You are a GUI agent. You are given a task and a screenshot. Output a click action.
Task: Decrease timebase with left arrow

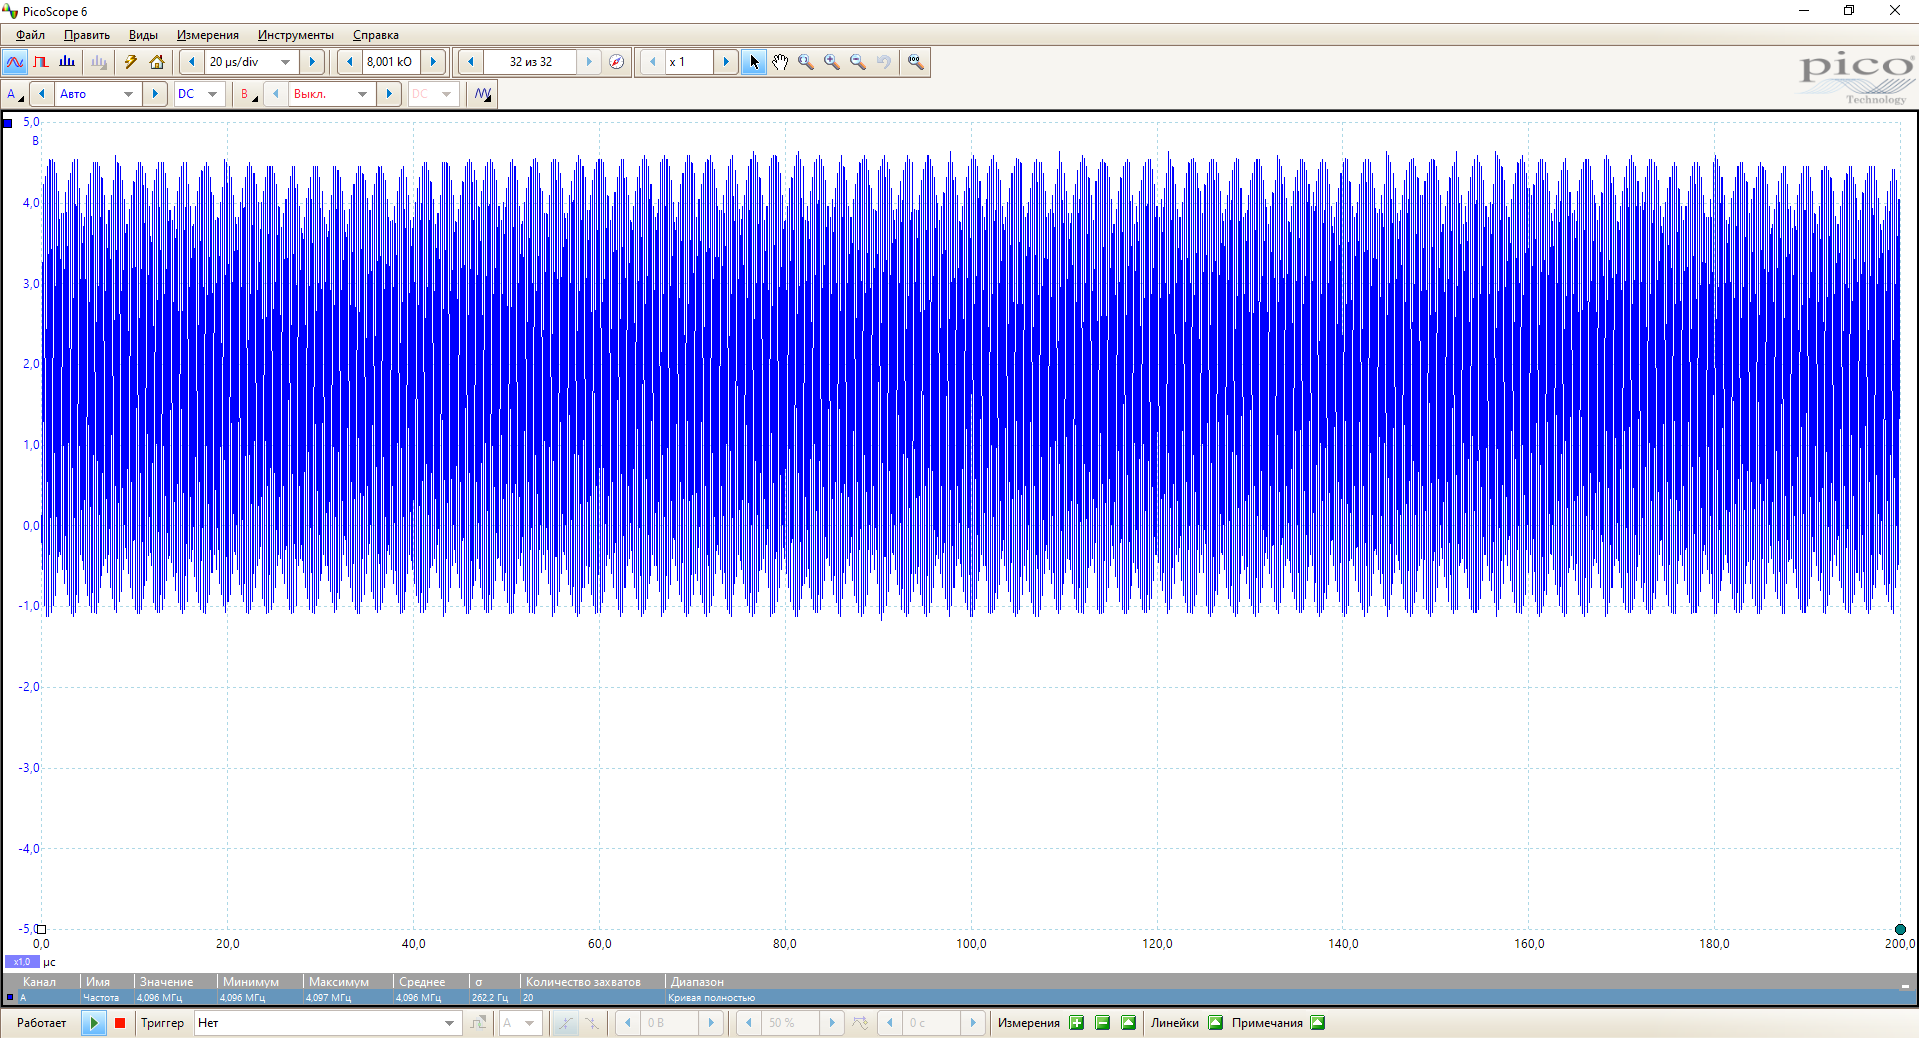[192, 62]
